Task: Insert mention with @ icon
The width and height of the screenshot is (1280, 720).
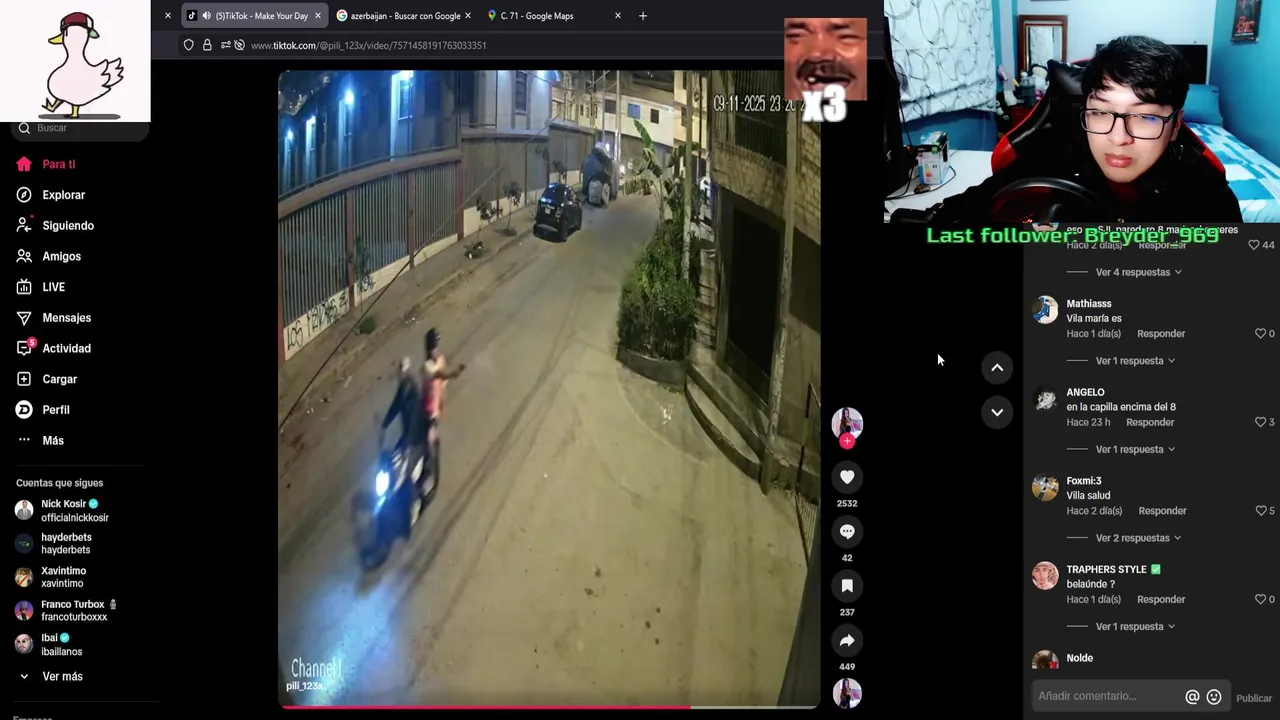Action: (x=1192, y=697)
